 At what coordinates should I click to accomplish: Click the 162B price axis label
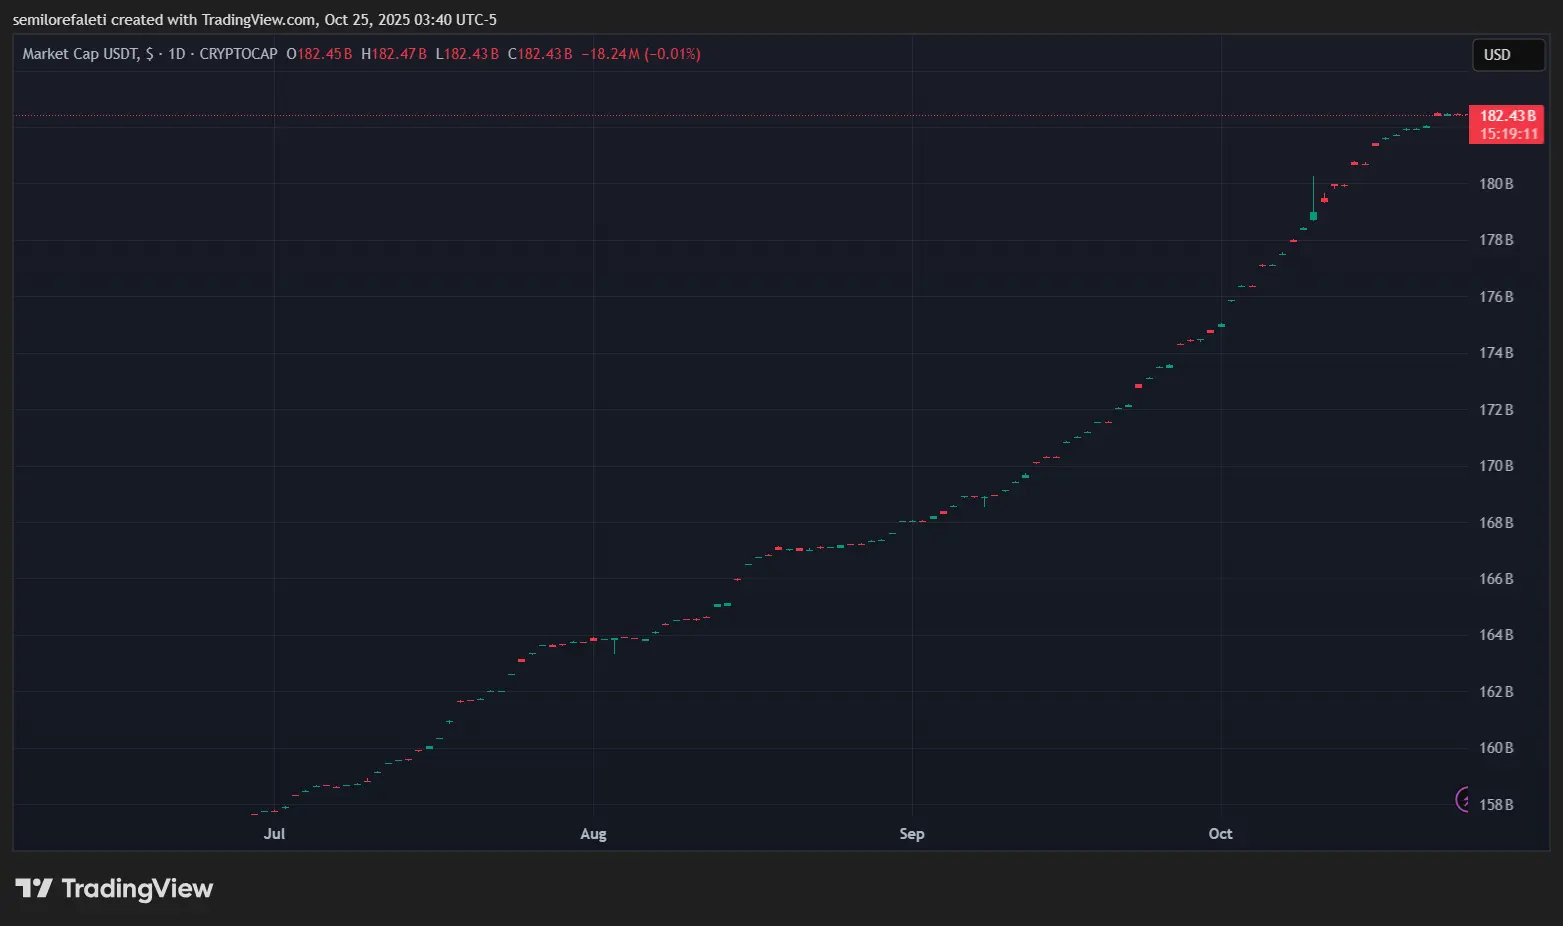[1496, 692]
